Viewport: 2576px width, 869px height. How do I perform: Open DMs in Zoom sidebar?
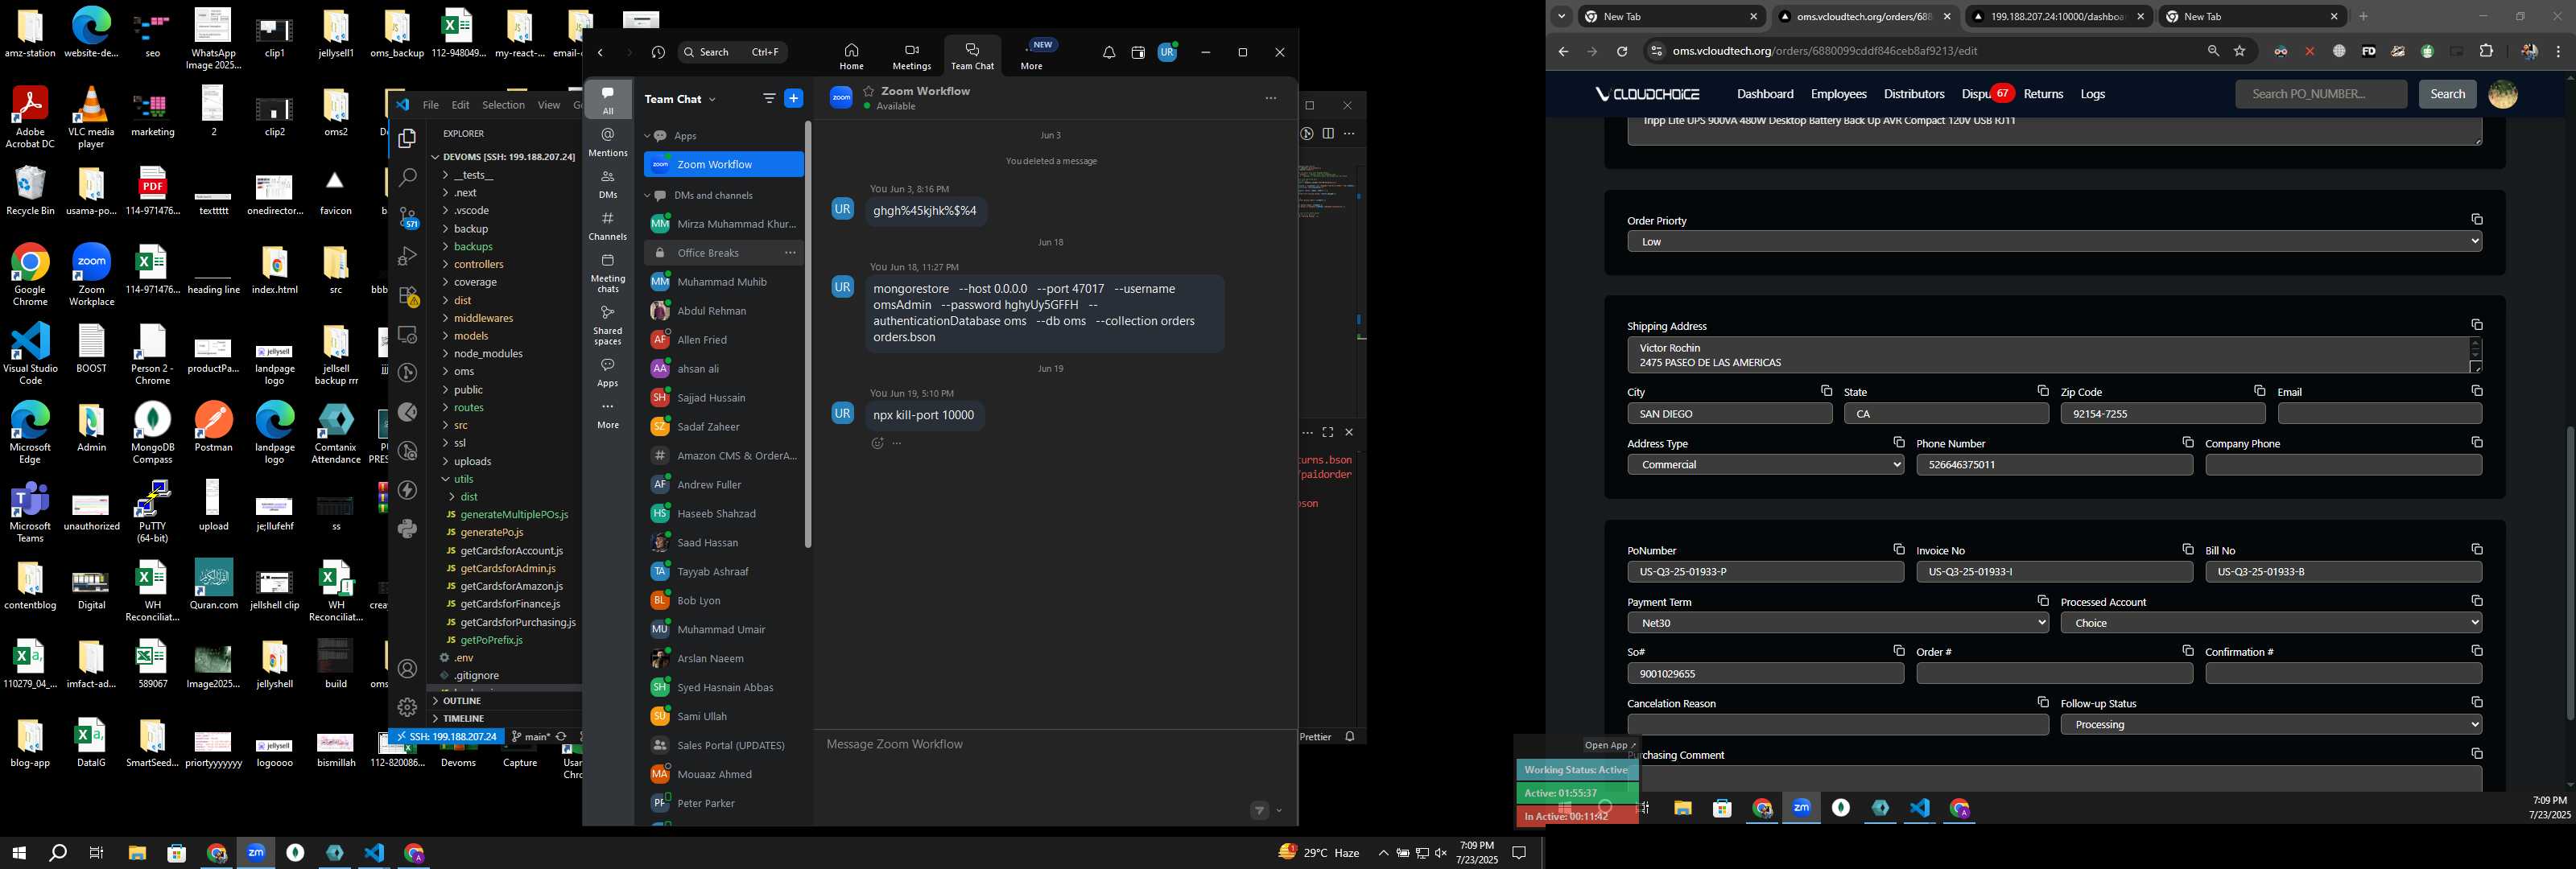coord(607,184)
